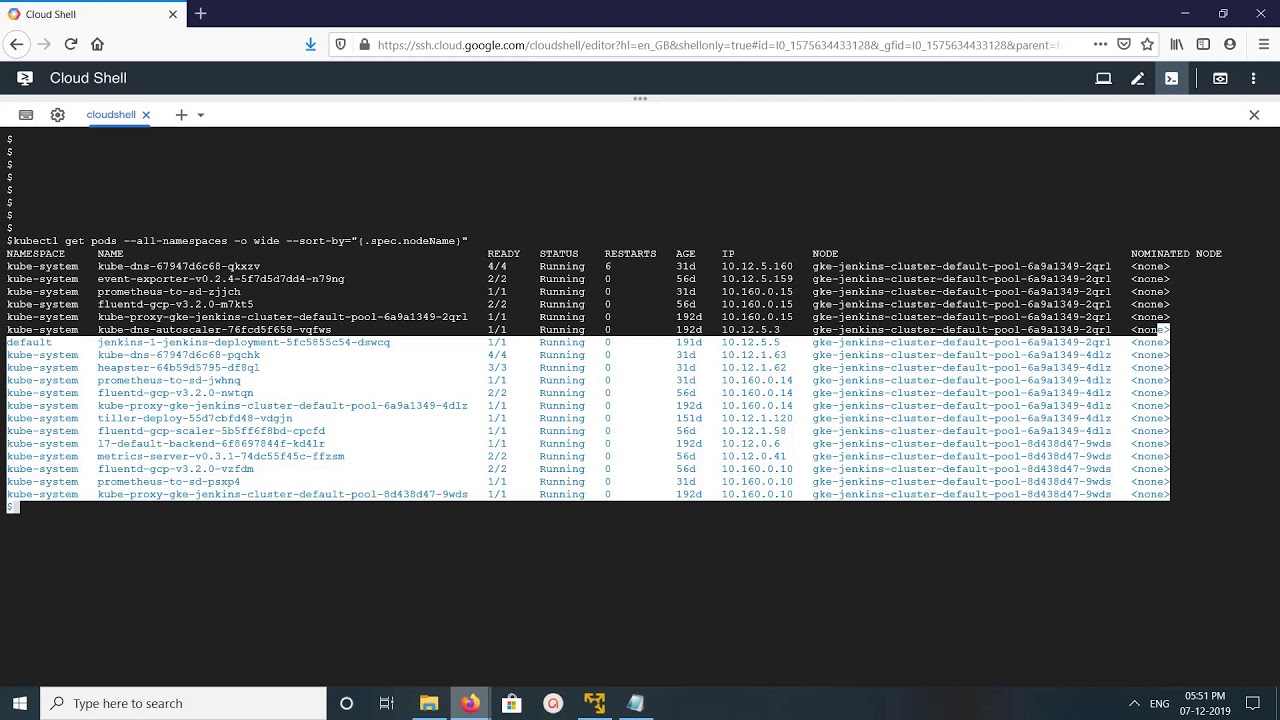This screenshot has width=1280, height=720.
Task: Click heapster-64b59d5795-df8ql pod name
Action: pos(179,368)
